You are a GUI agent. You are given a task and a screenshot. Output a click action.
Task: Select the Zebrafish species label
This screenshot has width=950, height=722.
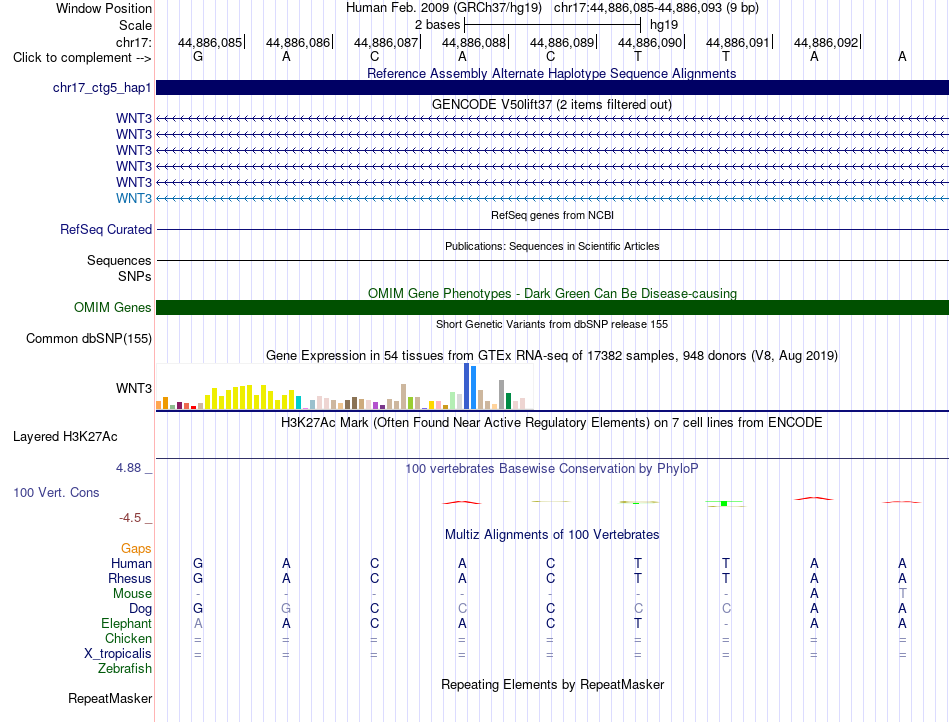point(125,669)
